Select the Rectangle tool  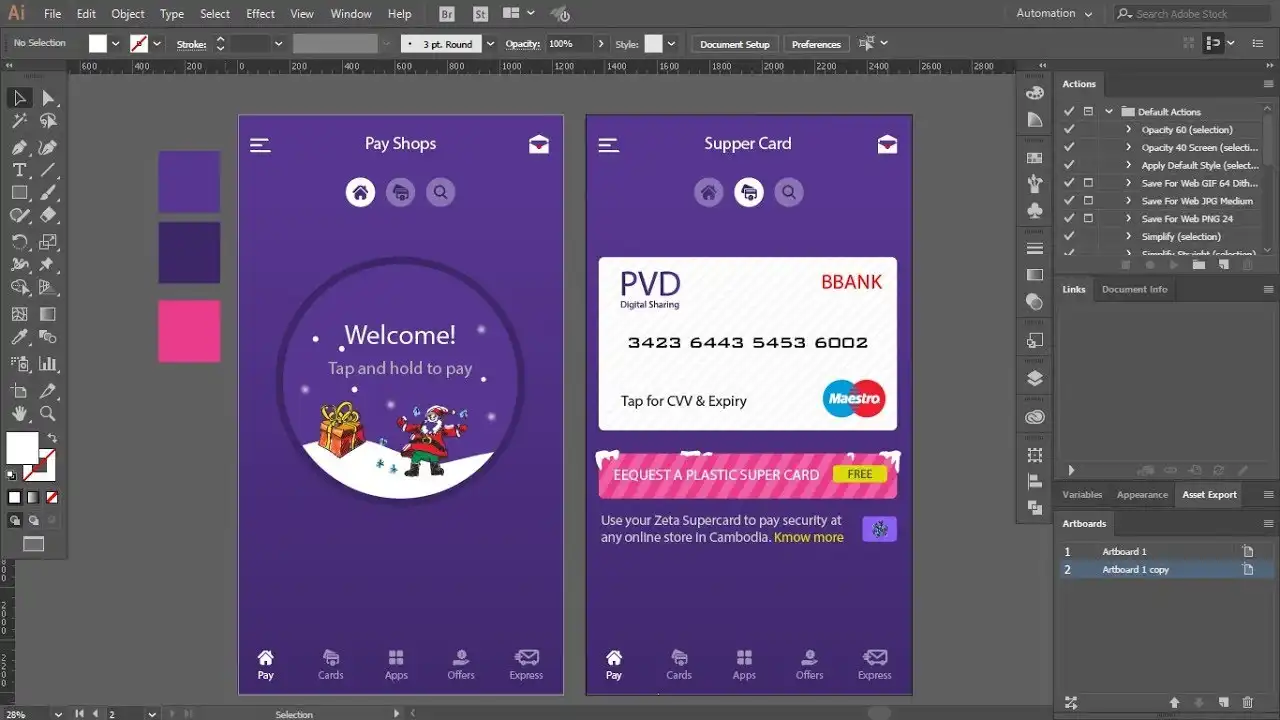[19, 194]
